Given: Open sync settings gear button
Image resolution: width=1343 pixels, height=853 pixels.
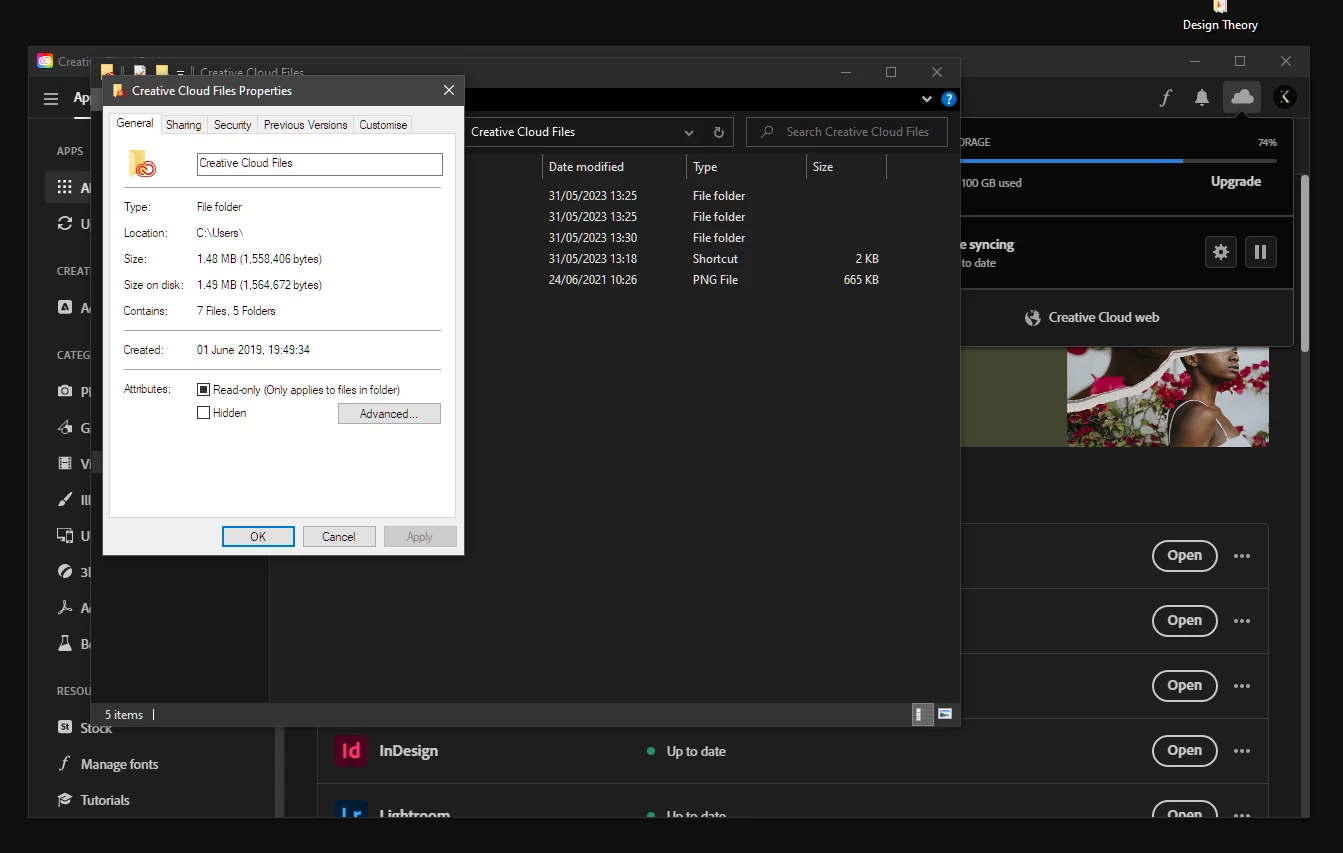Looking at the screenshot, I should [1221, 252].
